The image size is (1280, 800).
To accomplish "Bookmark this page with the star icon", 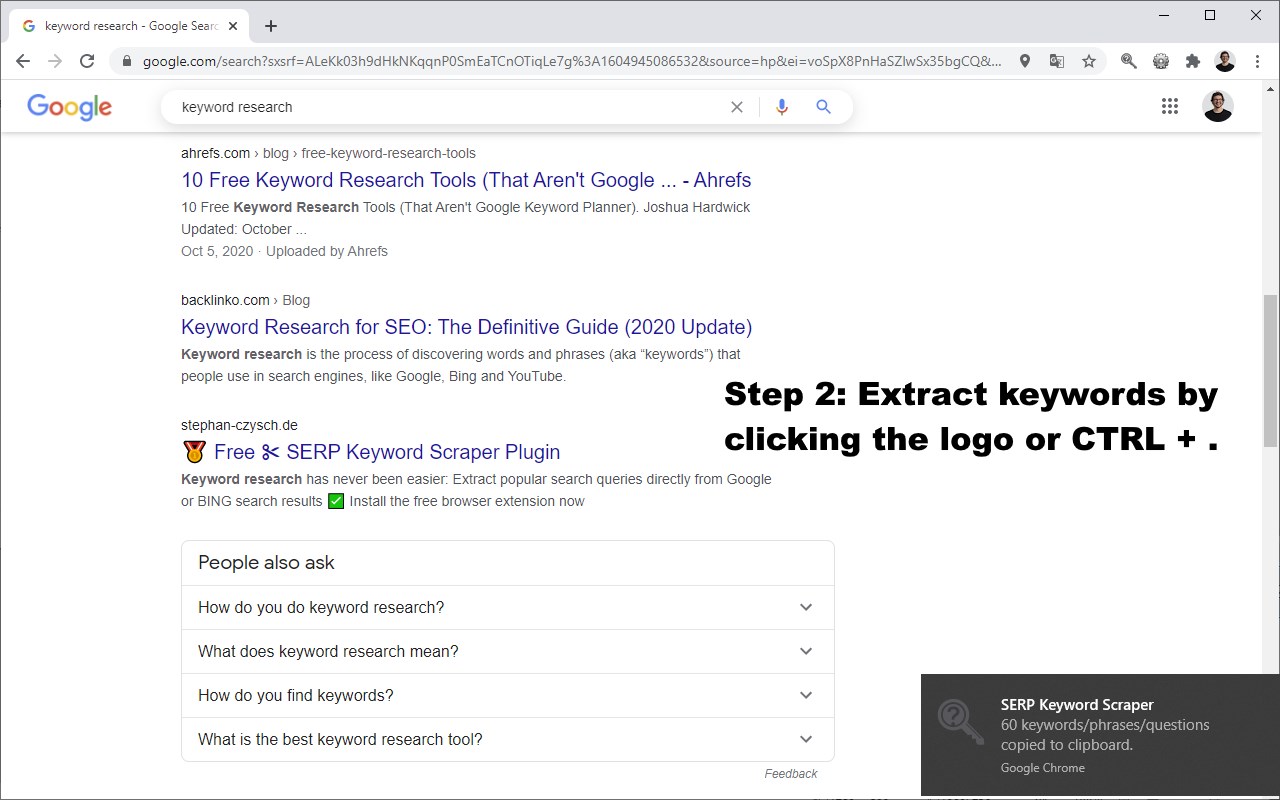I will [x=1089, y=61].
